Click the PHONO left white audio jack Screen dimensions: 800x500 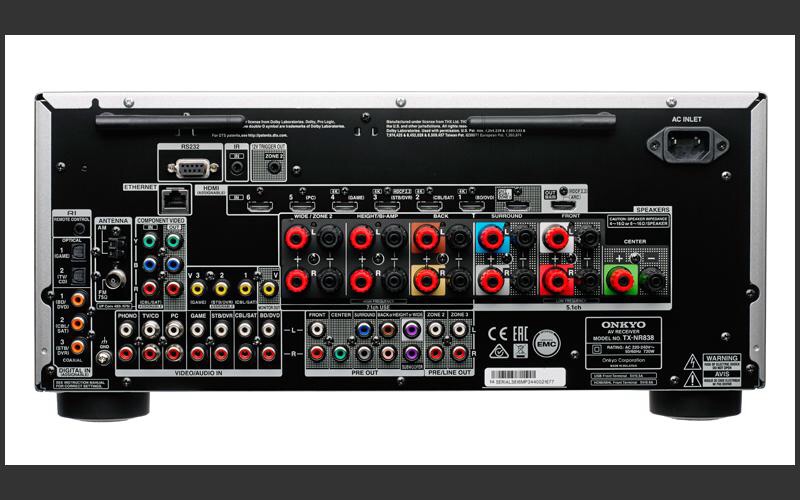point(126,330)
